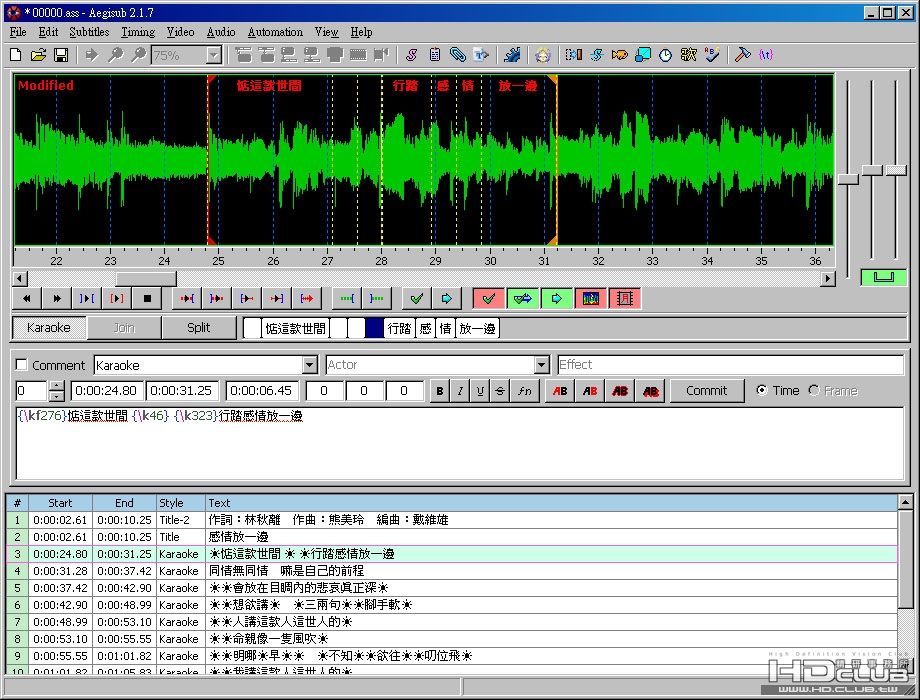Select the Frame radio button
Image resolution: width=920 pixels, height=700 pixels.
coord(814,390)
